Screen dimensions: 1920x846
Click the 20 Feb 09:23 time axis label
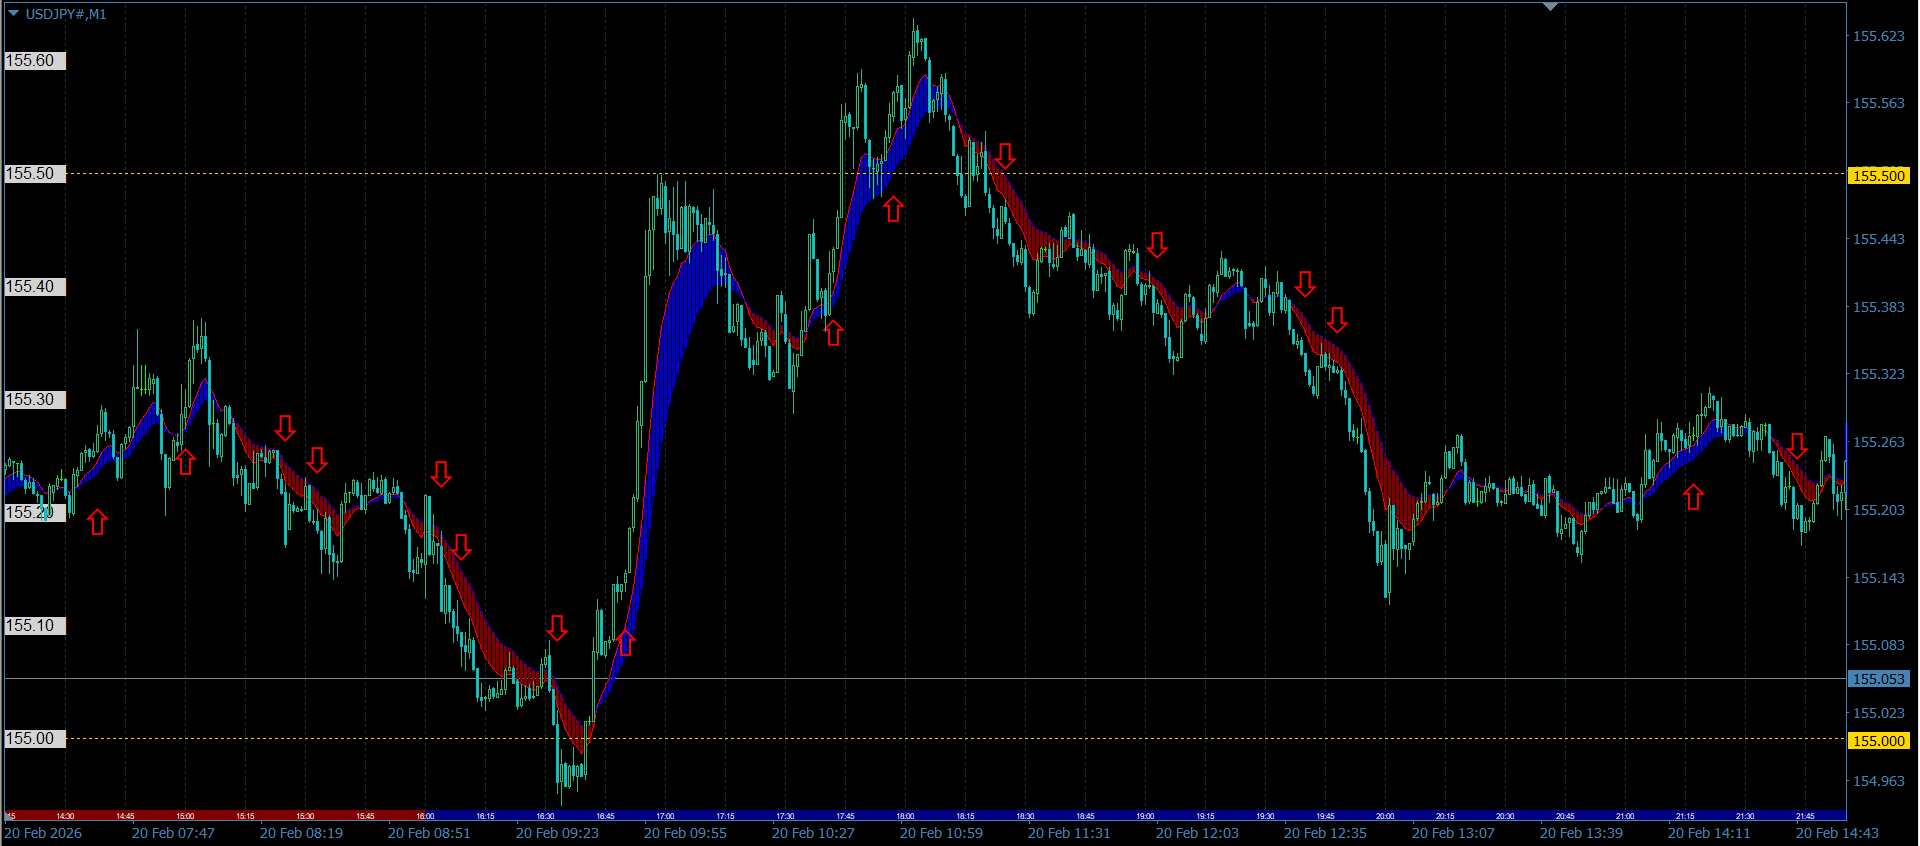click(557, 833)
